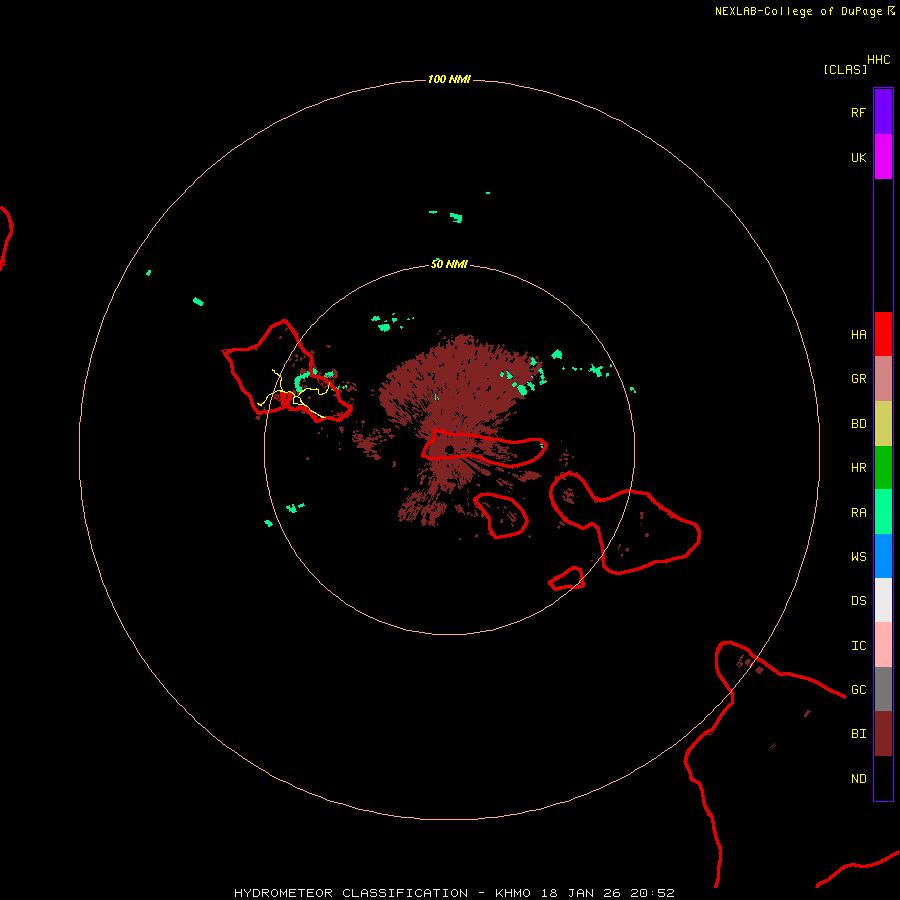900x900 pixels.
Task: Select the HA legend label text
Action: pos(858,334)
